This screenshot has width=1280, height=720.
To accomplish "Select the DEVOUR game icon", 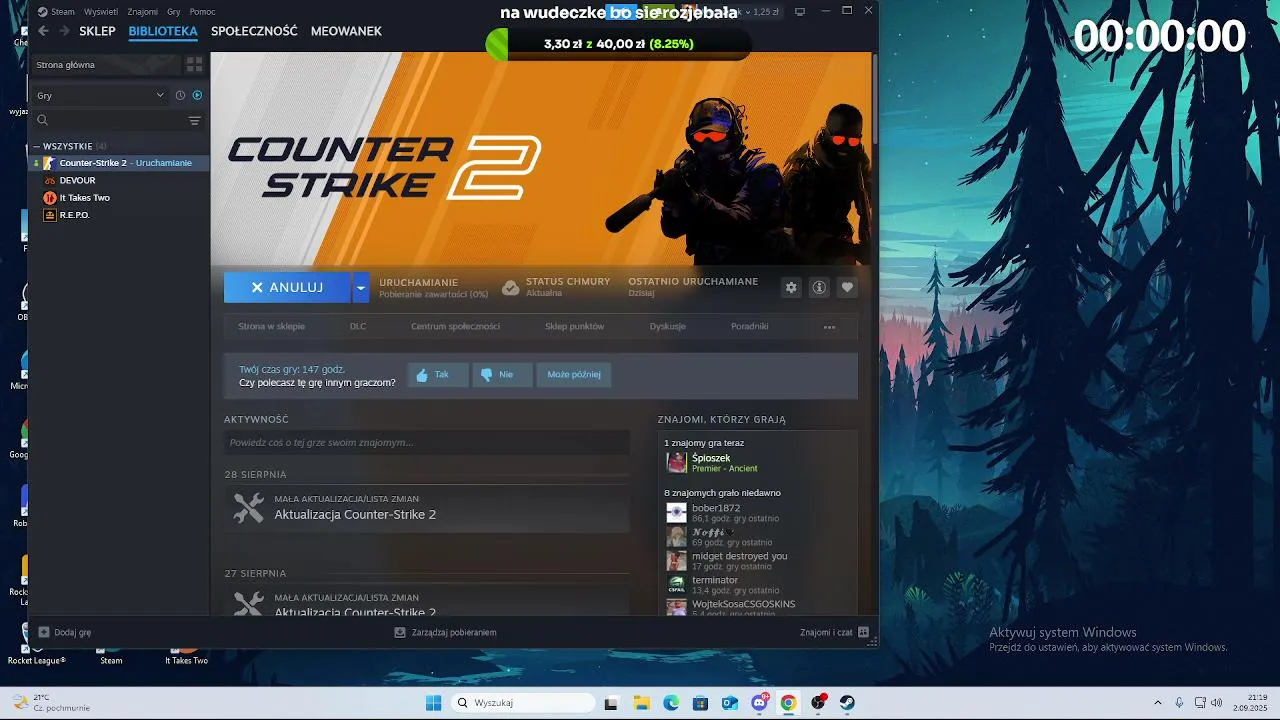I will 50,180.
